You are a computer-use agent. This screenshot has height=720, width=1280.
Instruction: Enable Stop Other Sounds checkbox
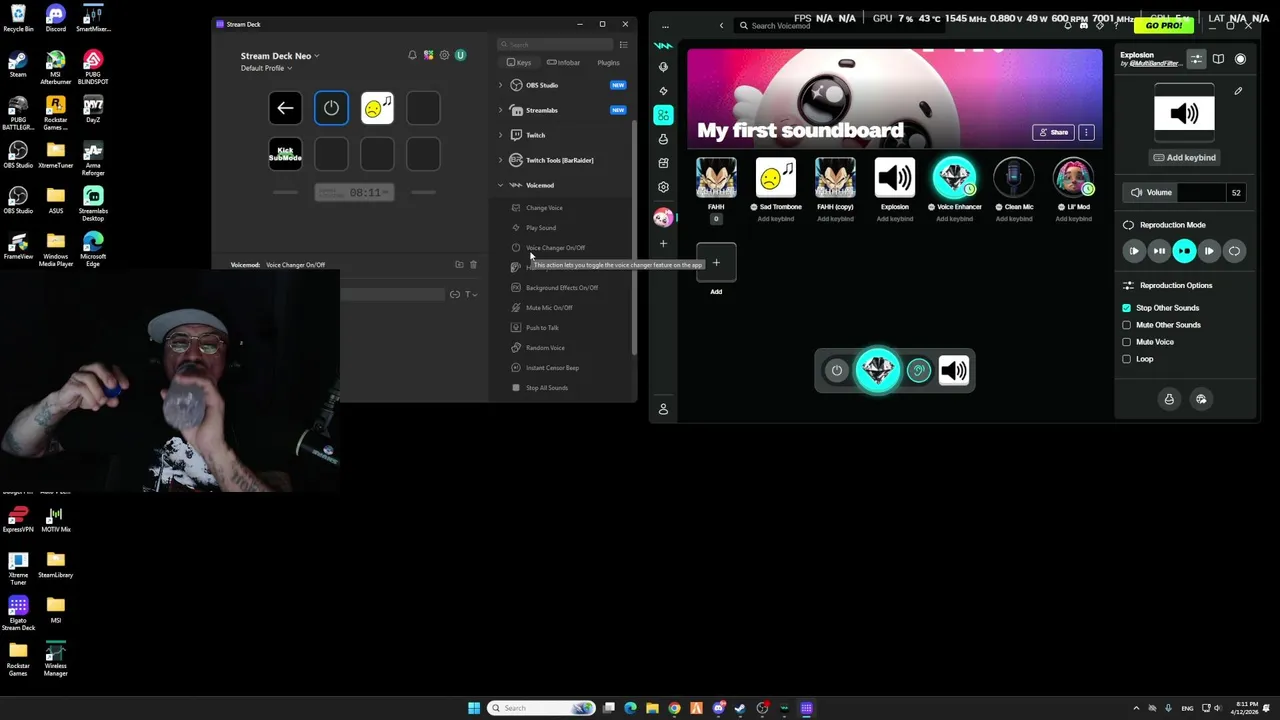pyautogui.click(x=1127, y=308)
